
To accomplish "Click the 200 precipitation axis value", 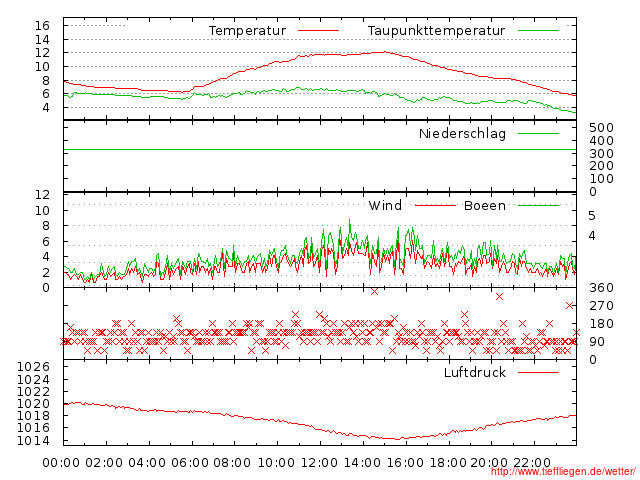I will tap(601, 166).
